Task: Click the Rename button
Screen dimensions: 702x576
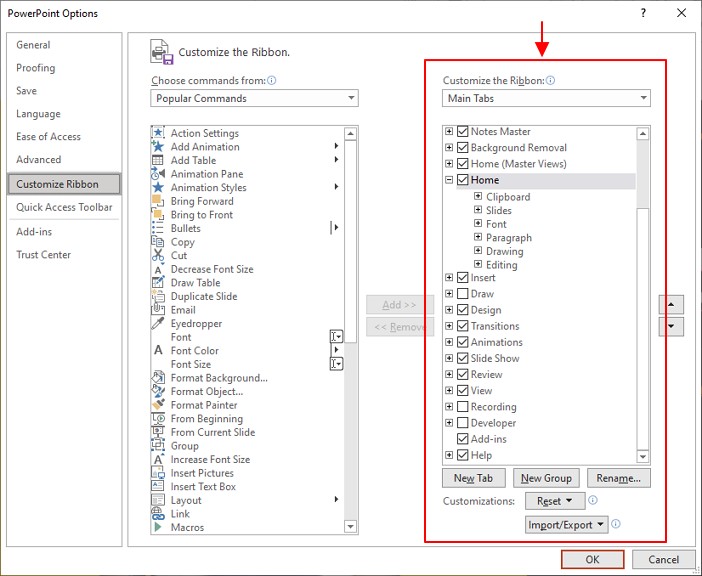Action: [619, 478]
